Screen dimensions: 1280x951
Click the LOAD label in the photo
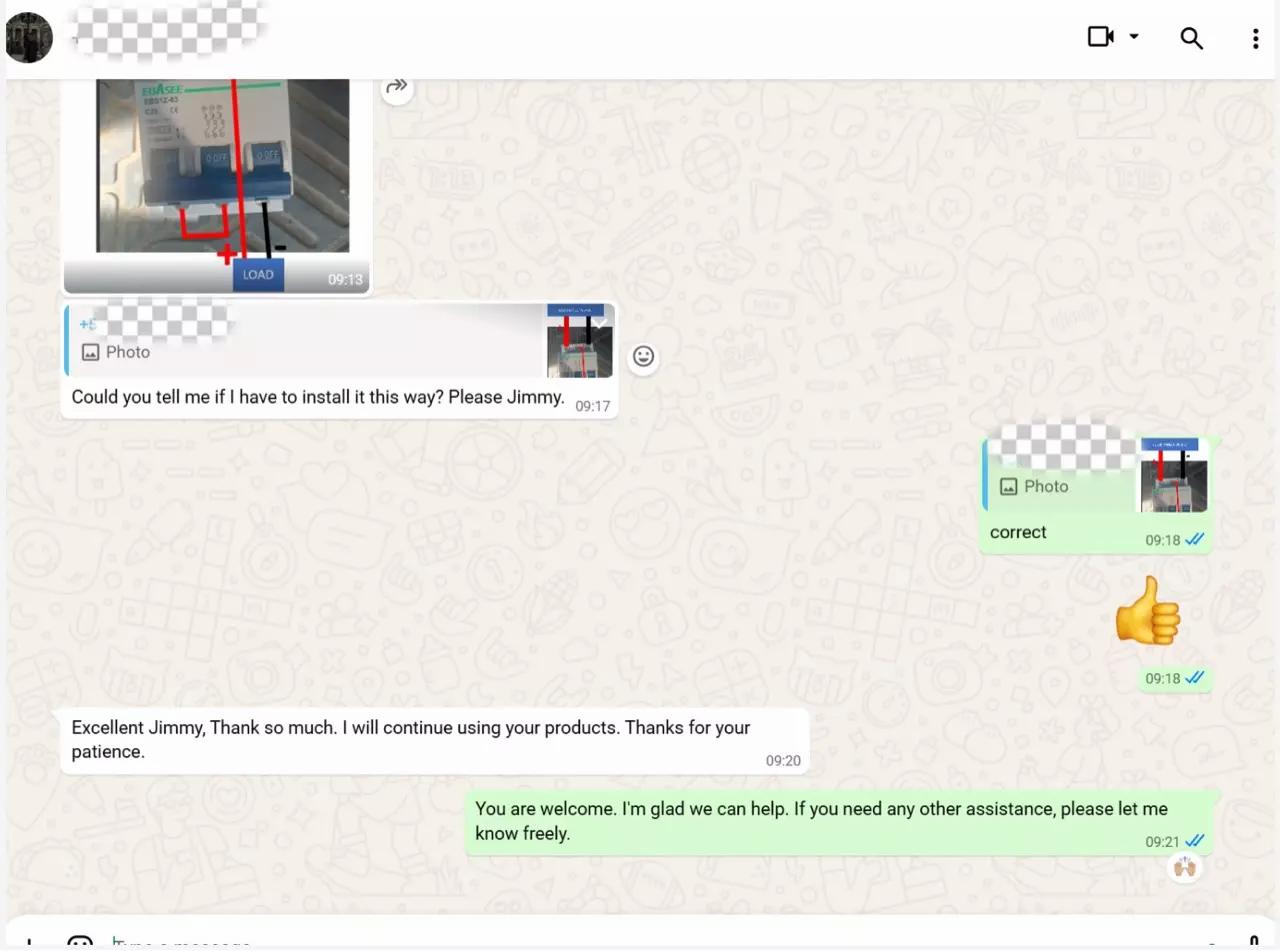point(258,275)
